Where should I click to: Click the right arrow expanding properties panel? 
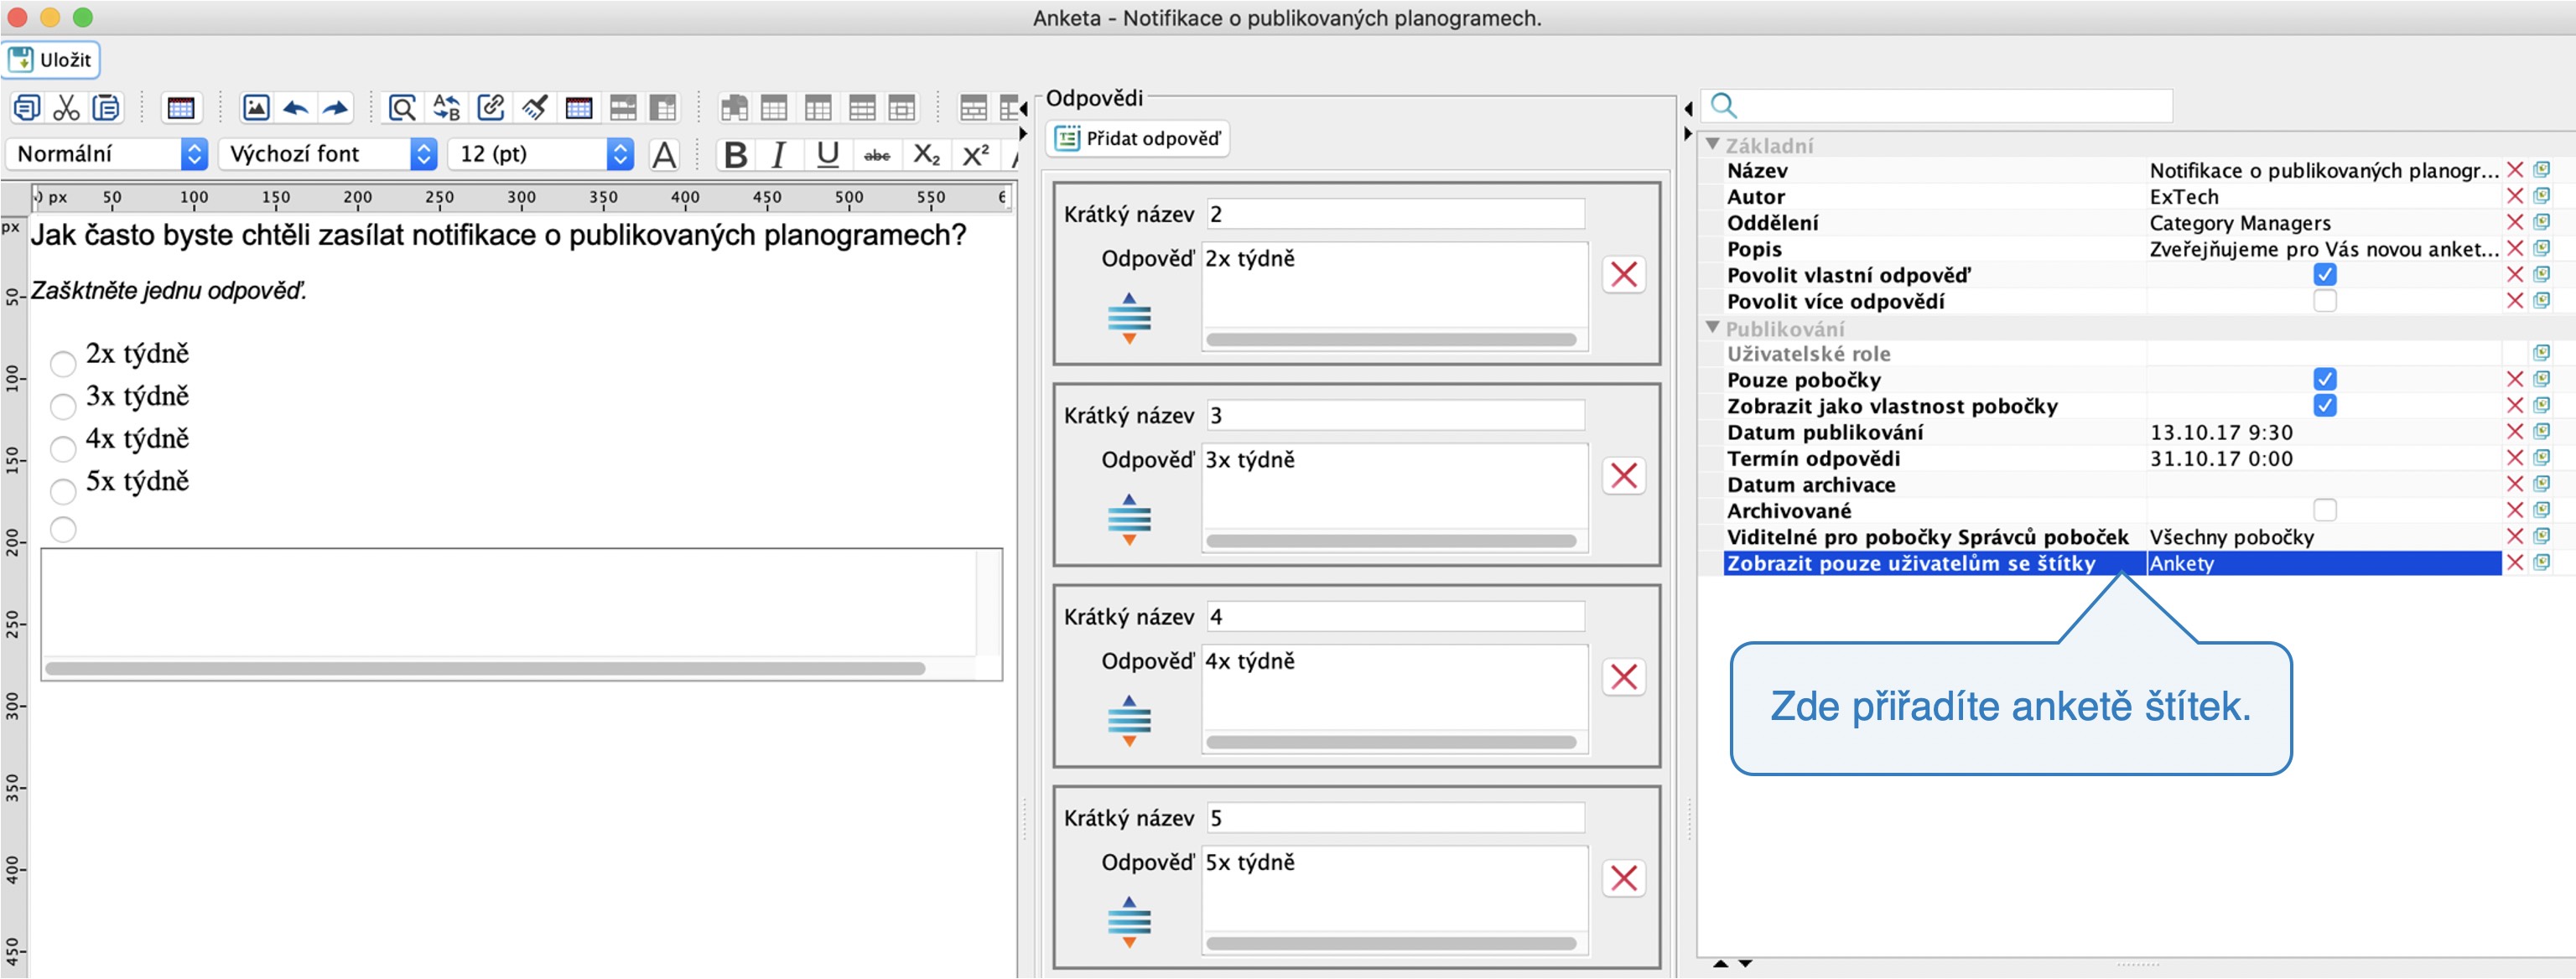click(1688, 133)
